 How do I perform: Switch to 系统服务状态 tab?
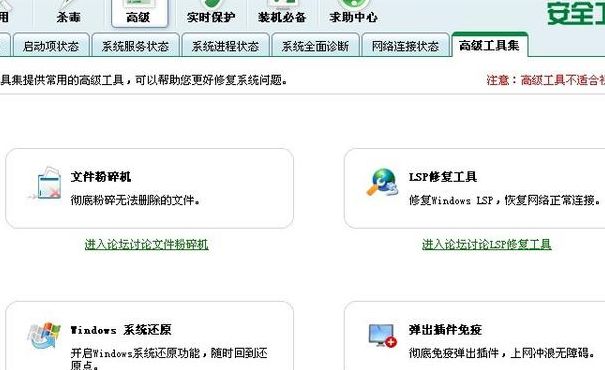point(135,46)
